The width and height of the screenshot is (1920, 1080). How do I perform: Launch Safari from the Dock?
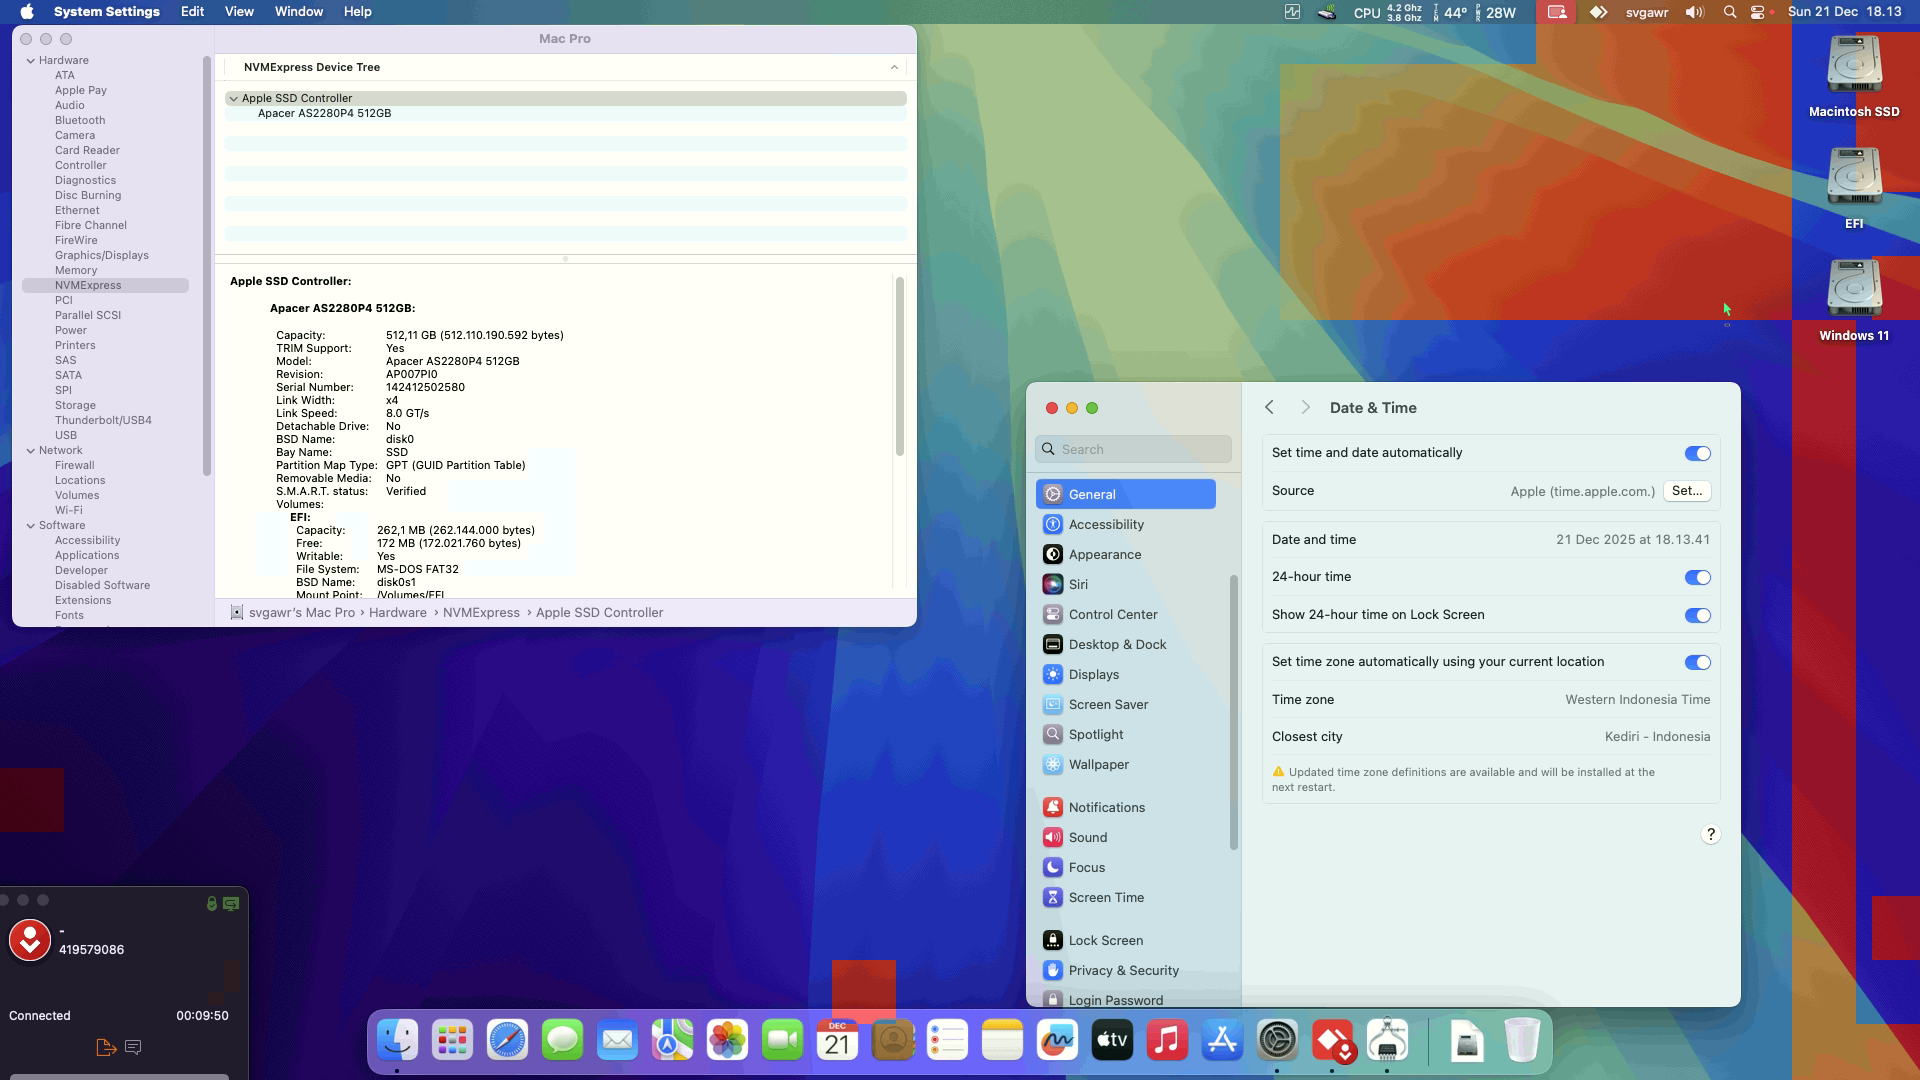[507, 1041]
